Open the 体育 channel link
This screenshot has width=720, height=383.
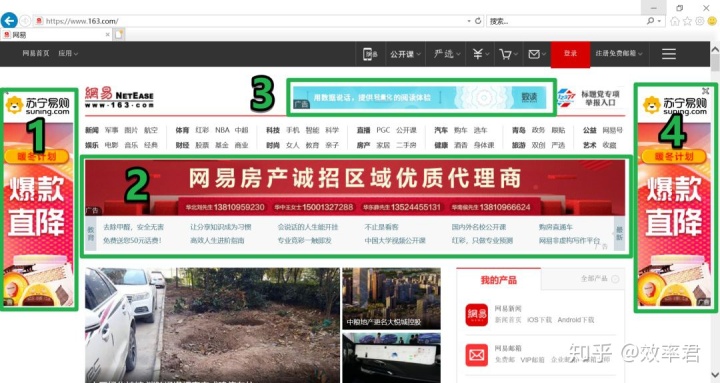click(182, 130)
